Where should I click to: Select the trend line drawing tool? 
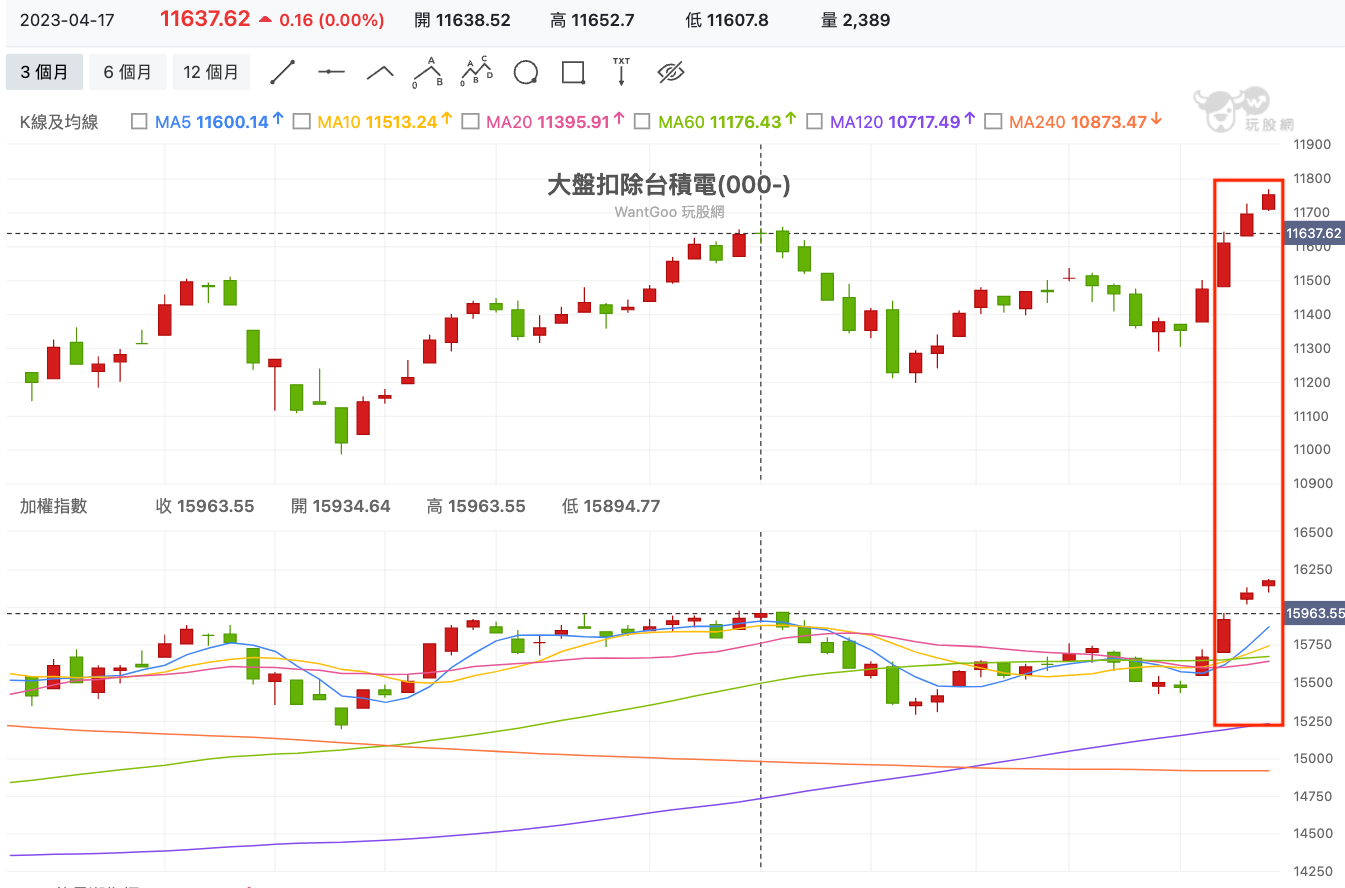283,72
